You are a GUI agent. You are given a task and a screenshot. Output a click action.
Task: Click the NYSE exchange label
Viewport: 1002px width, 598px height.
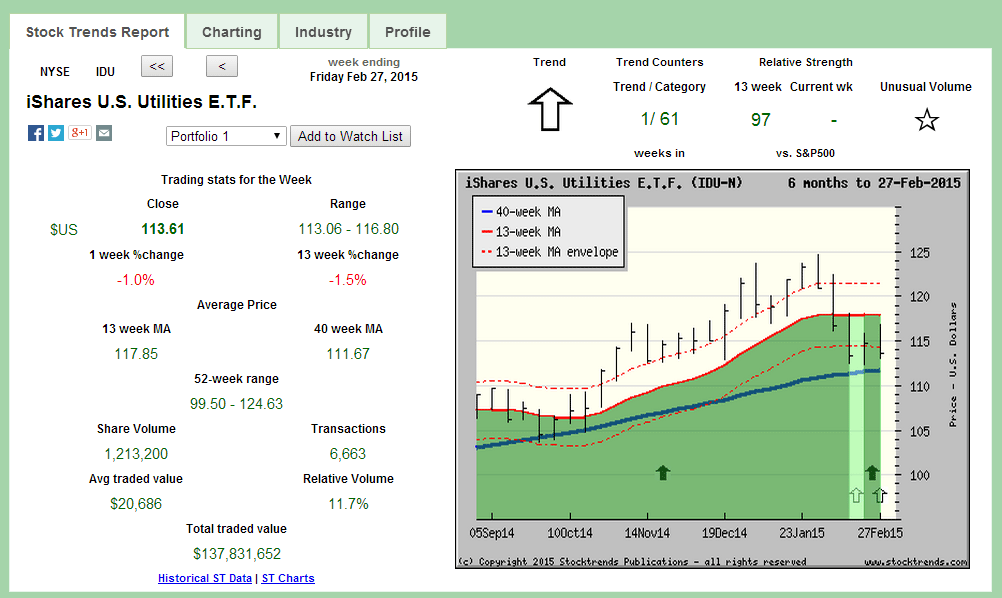(55, 72)
